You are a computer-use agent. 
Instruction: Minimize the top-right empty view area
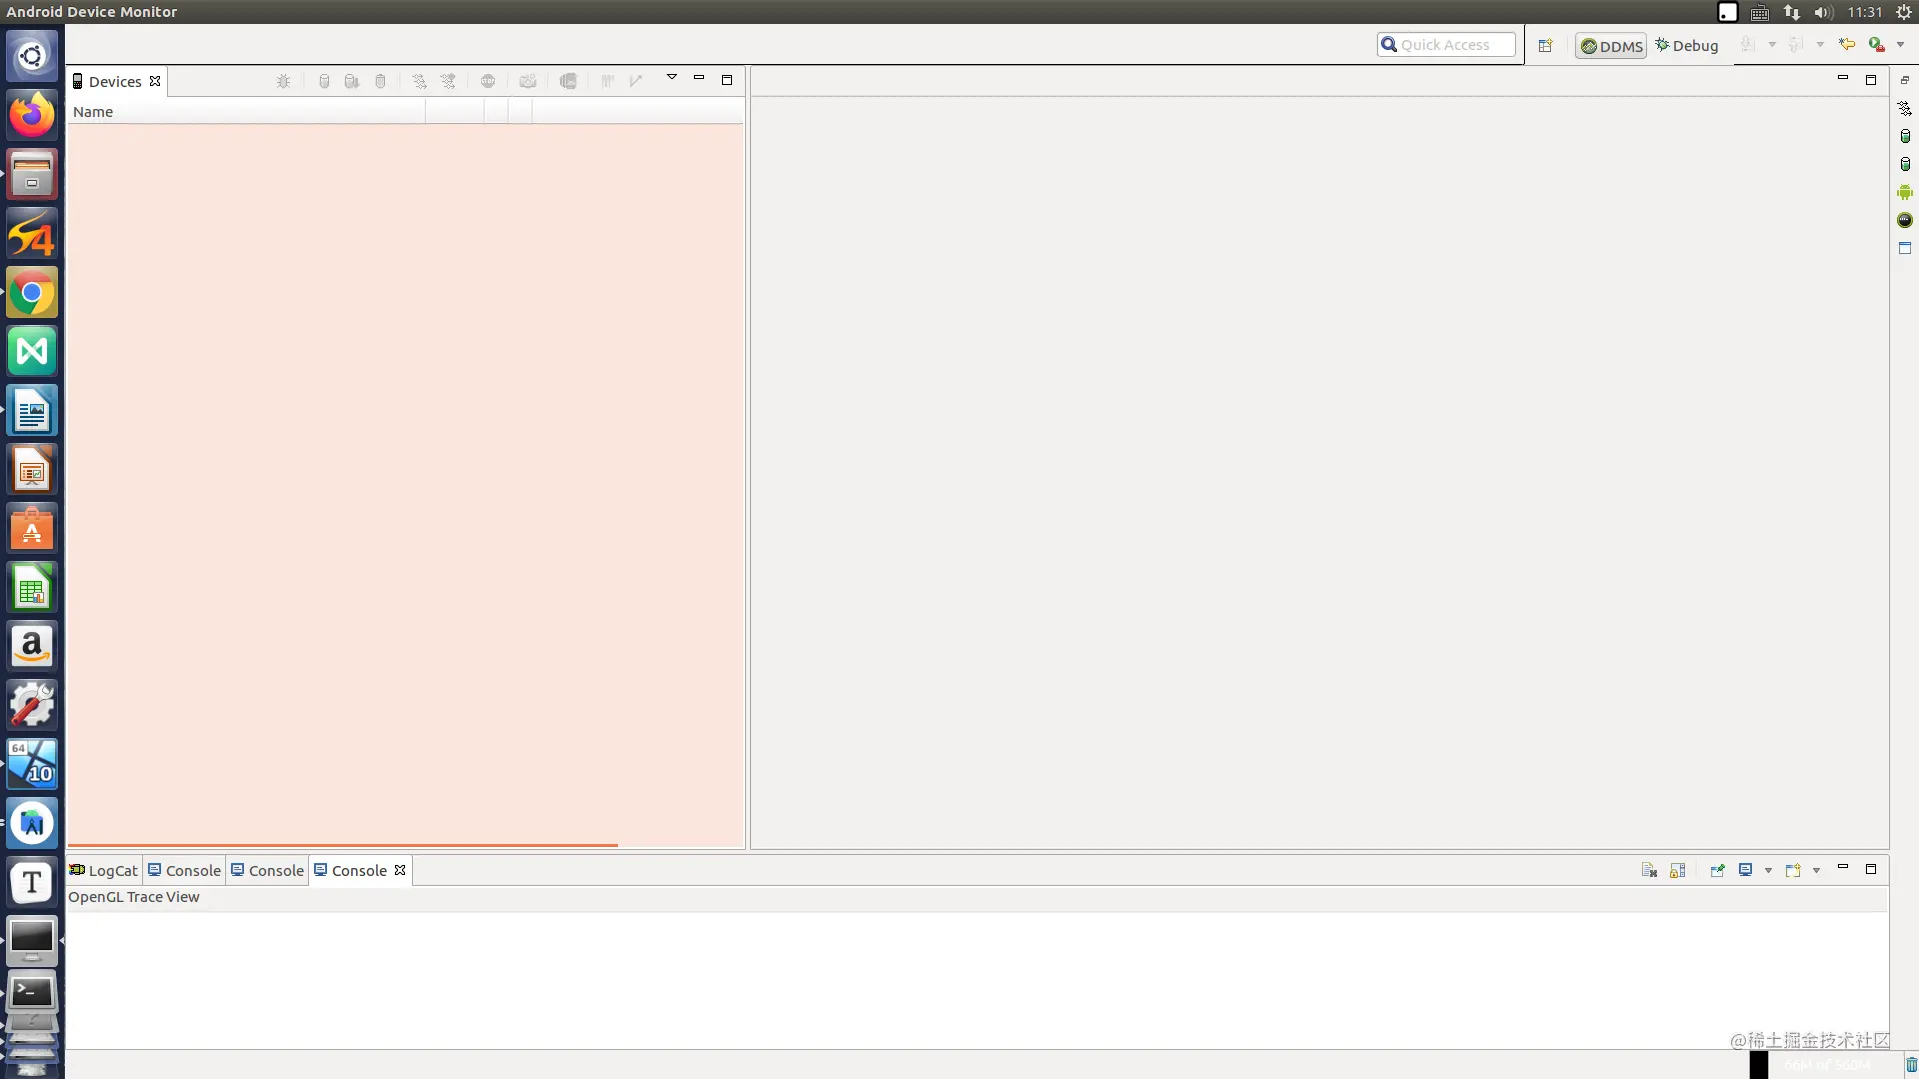point(1843,78)
